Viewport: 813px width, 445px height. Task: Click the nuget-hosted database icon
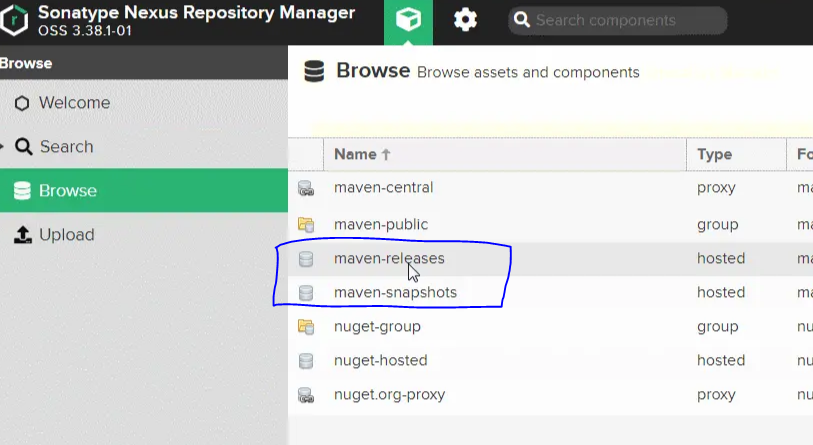pos(306,361)
